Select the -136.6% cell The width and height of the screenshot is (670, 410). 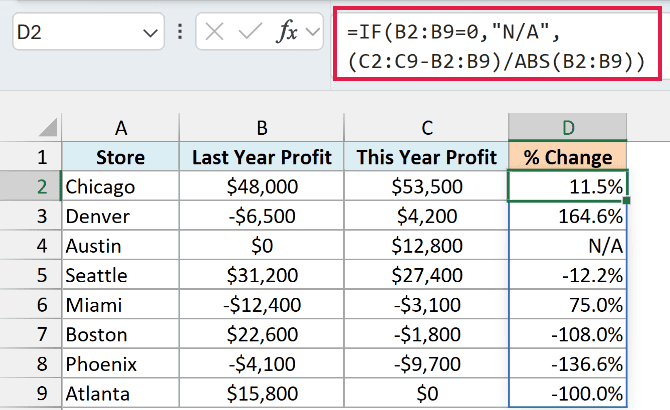tap(567, 363)
